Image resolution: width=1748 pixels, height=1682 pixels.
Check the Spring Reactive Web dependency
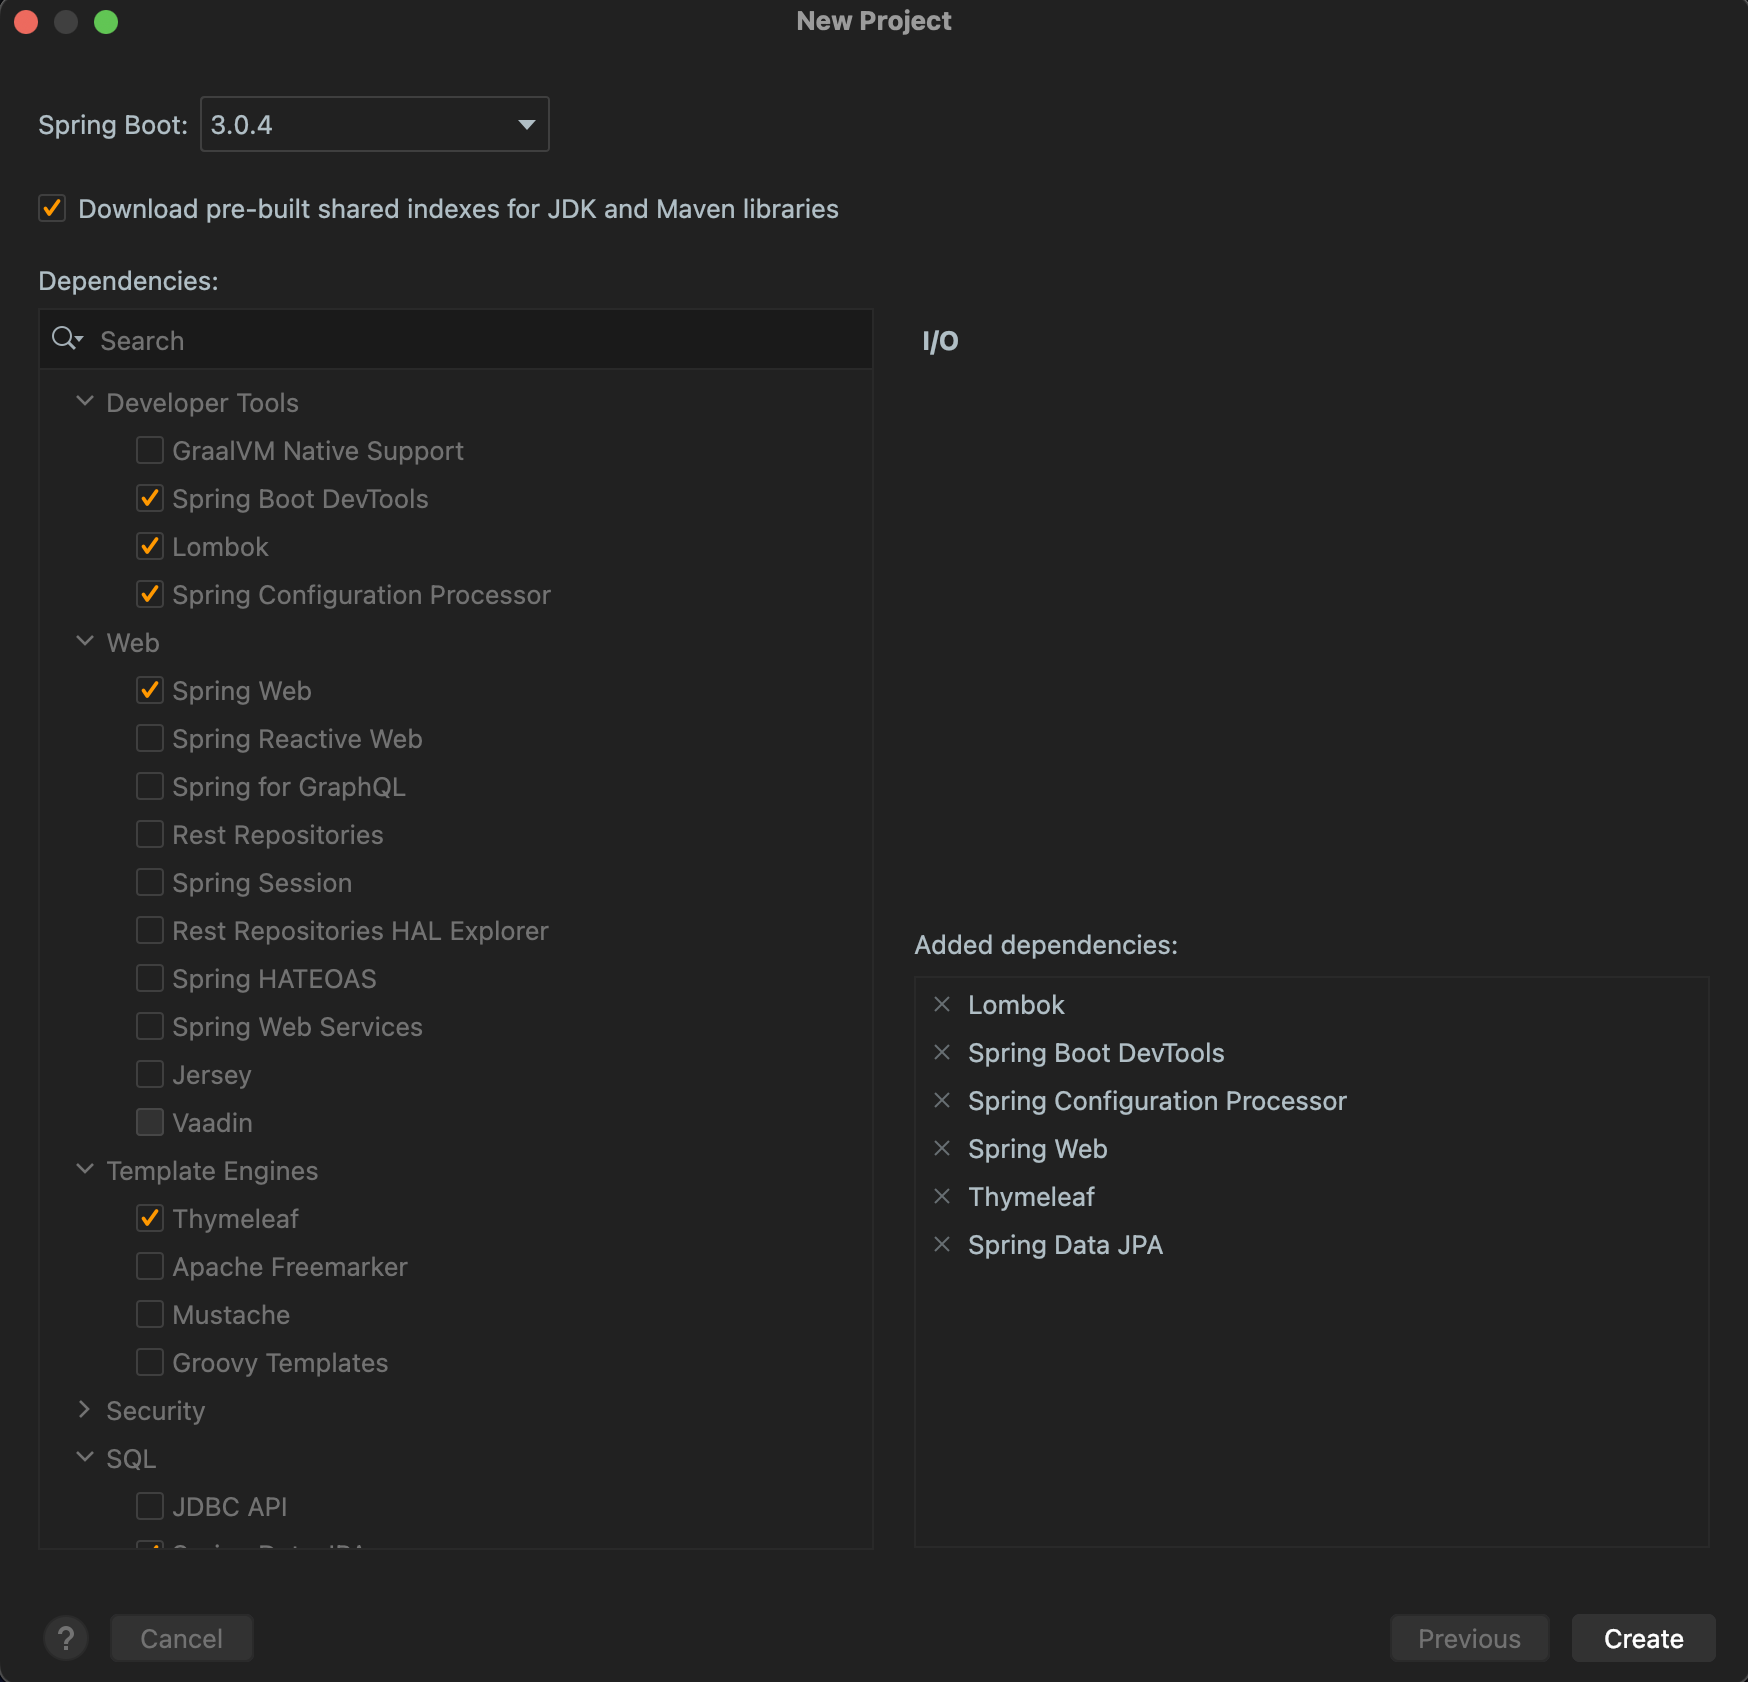tap(150, 739)
